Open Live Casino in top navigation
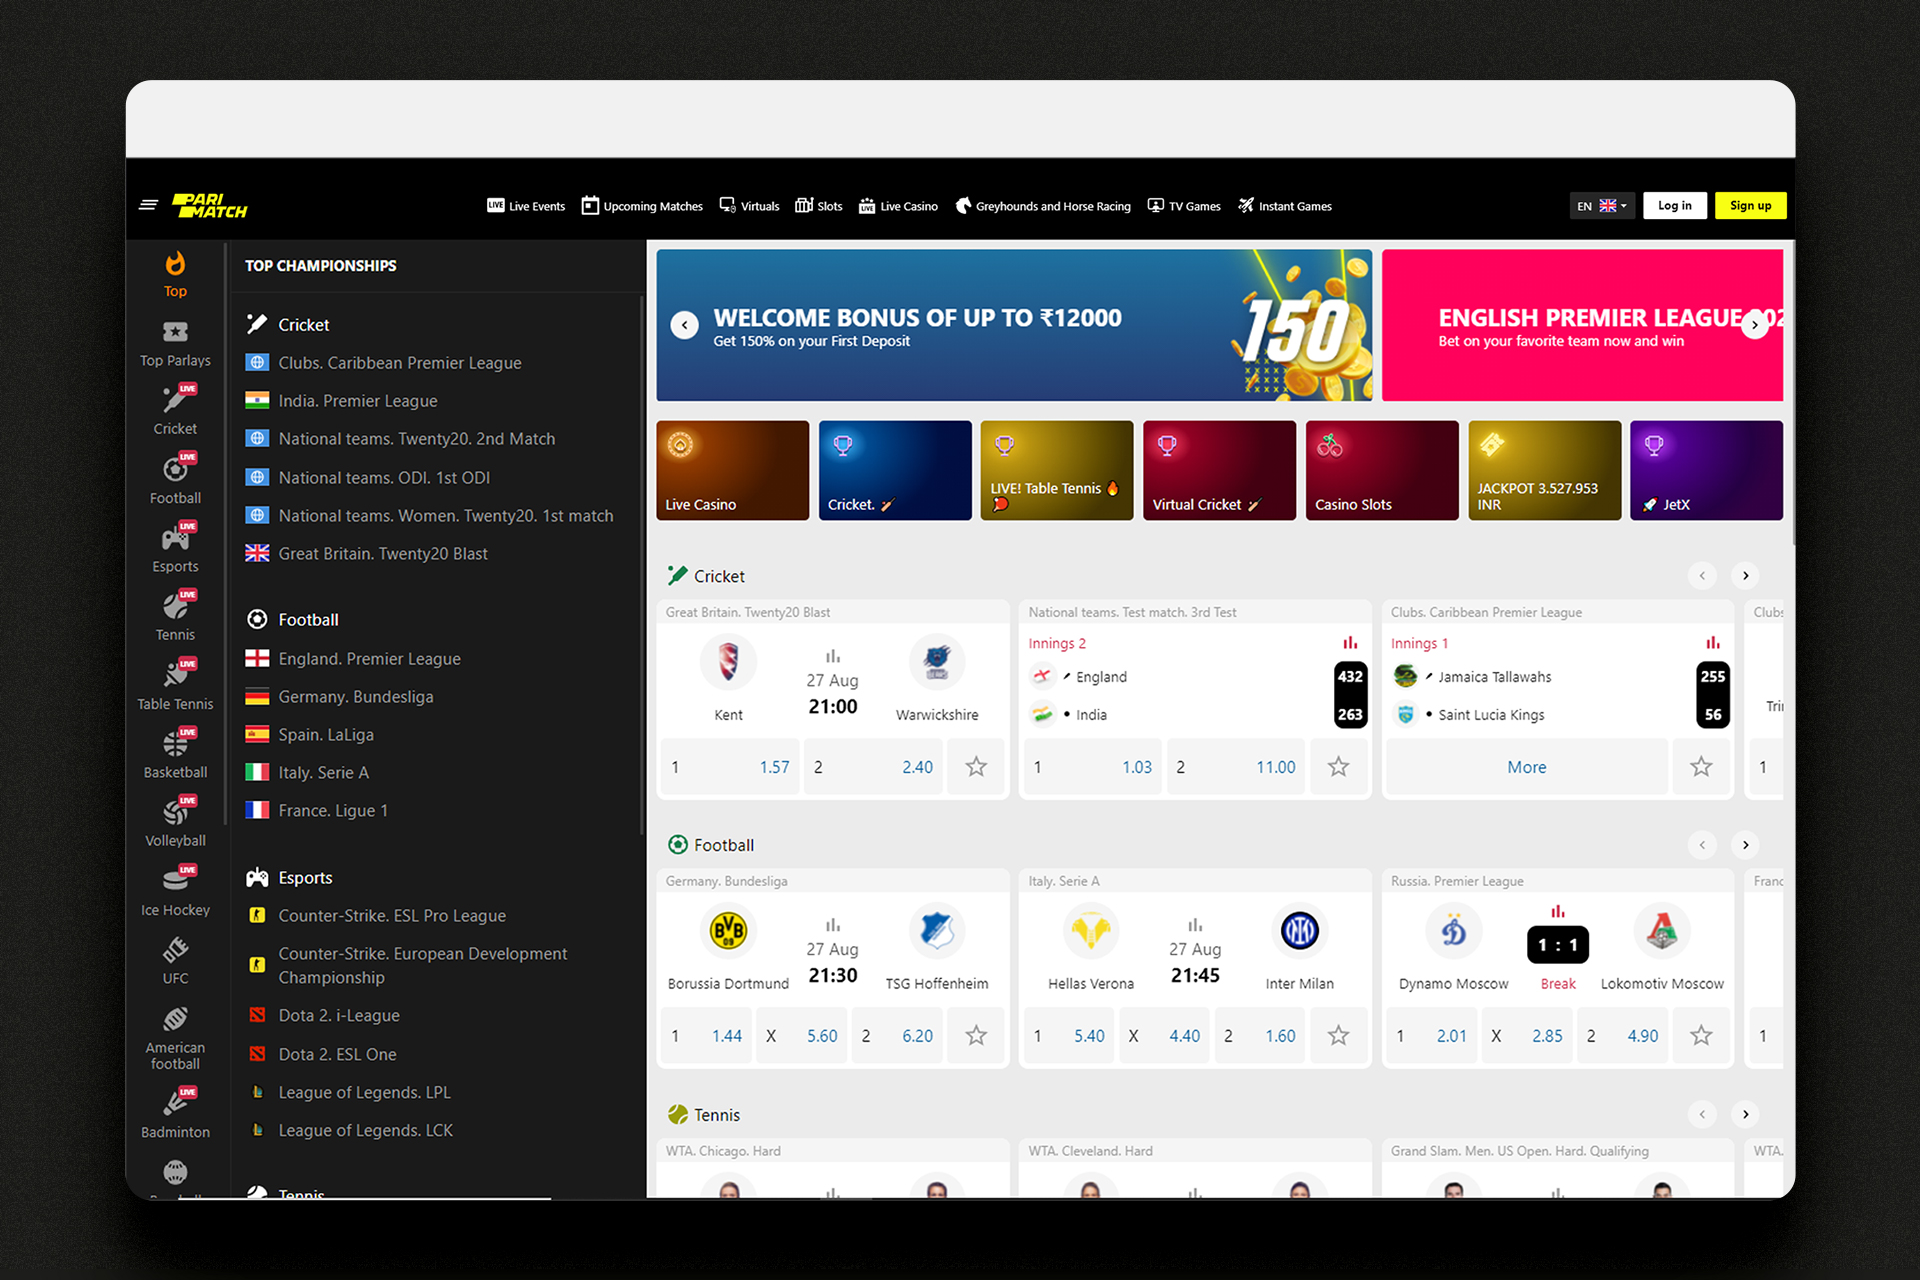 click(898, 206)
